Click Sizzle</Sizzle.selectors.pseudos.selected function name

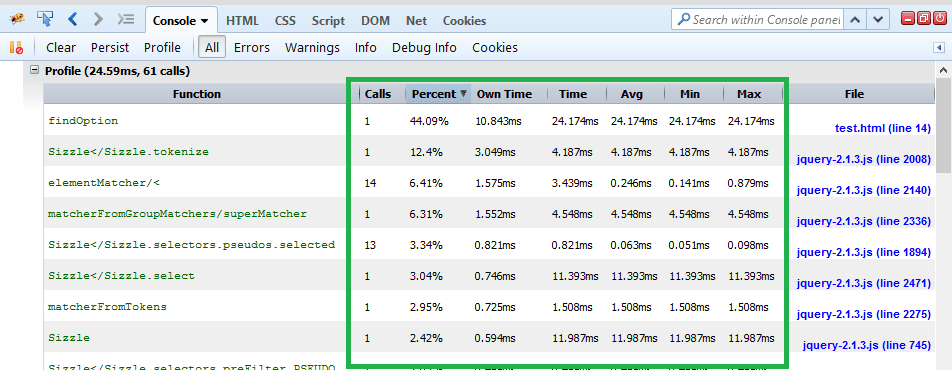191,245
